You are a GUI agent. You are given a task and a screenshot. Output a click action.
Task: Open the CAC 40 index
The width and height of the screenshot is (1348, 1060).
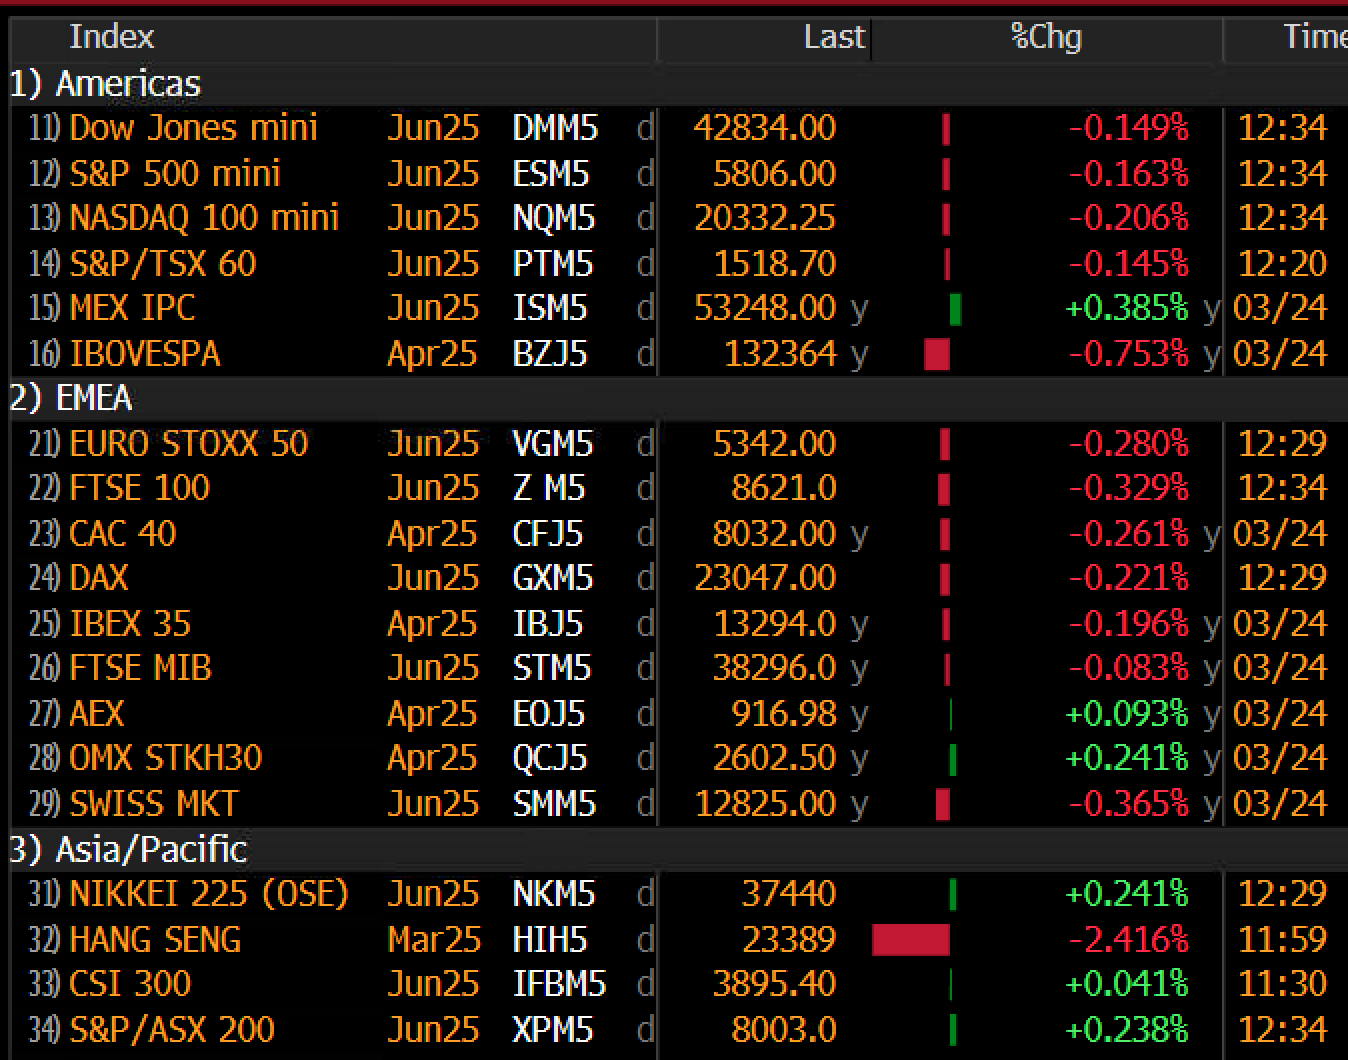pos(122,534)
